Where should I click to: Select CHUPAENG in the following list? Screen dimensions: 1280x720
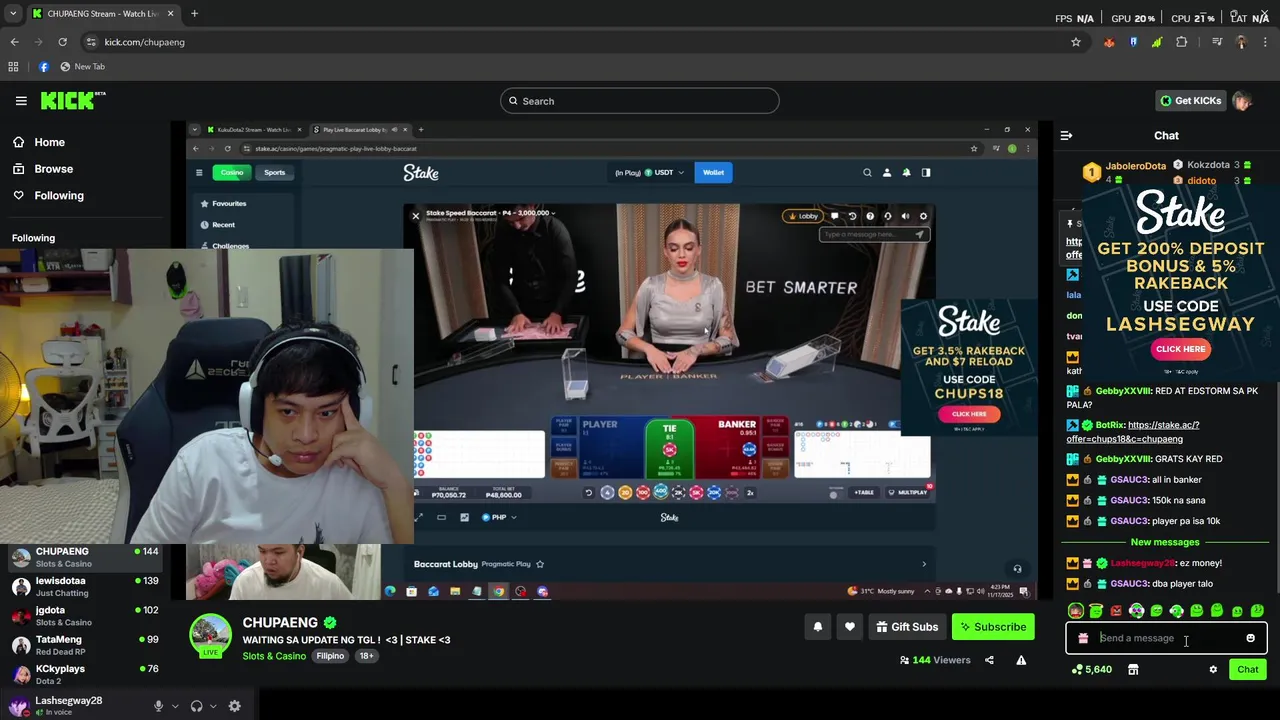[85, 557]
